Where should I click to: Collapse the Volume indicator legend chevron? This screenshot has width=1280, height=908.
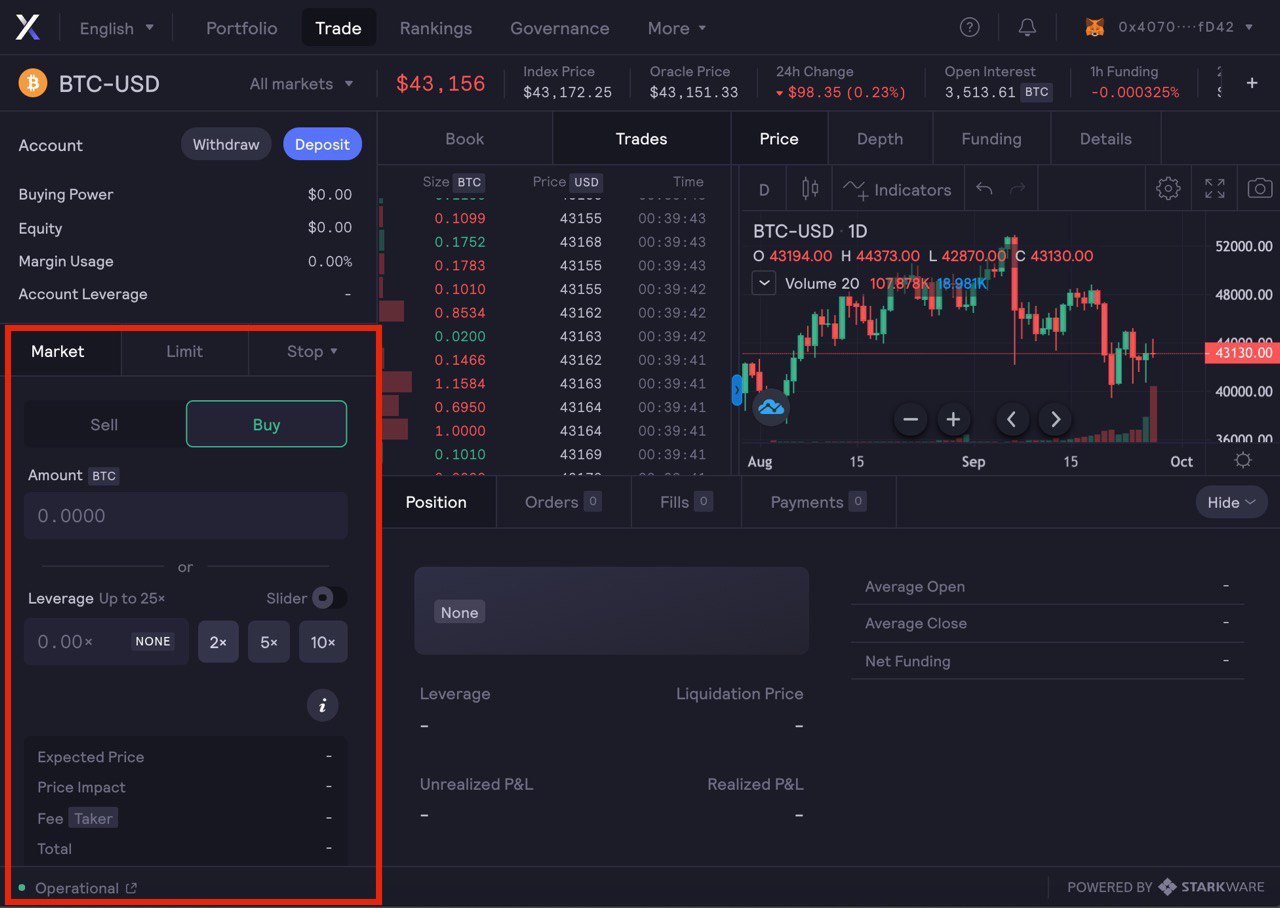click(x=764, y=284)
